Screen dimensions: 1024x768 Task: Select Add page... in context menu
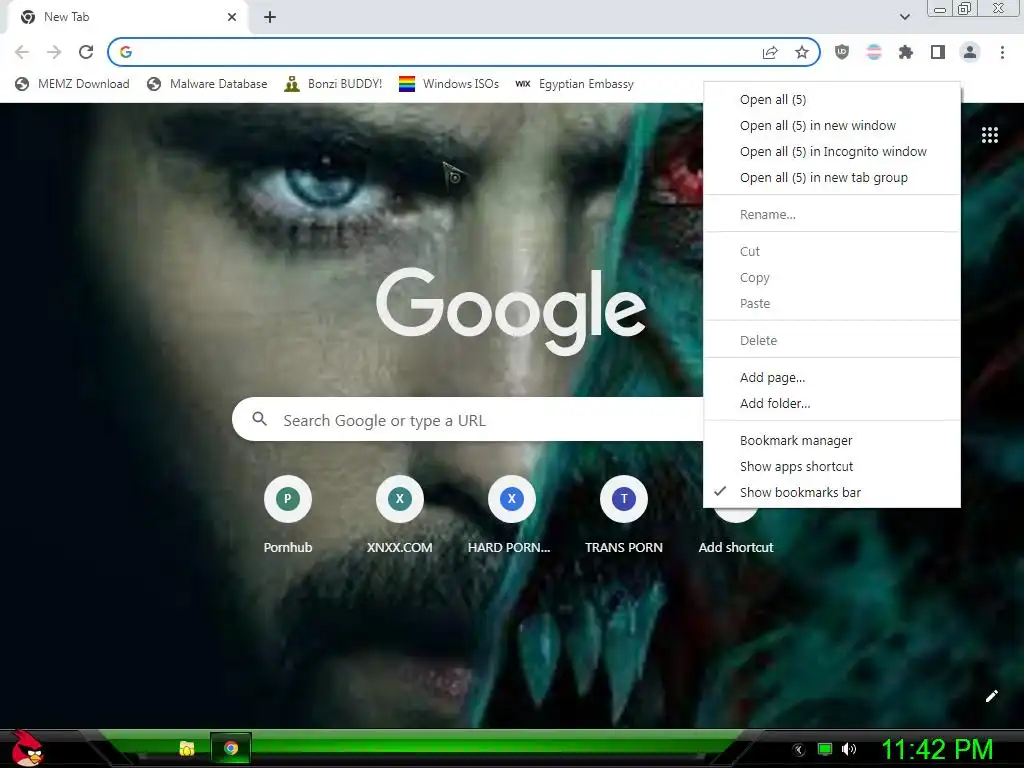pos(831,377)
